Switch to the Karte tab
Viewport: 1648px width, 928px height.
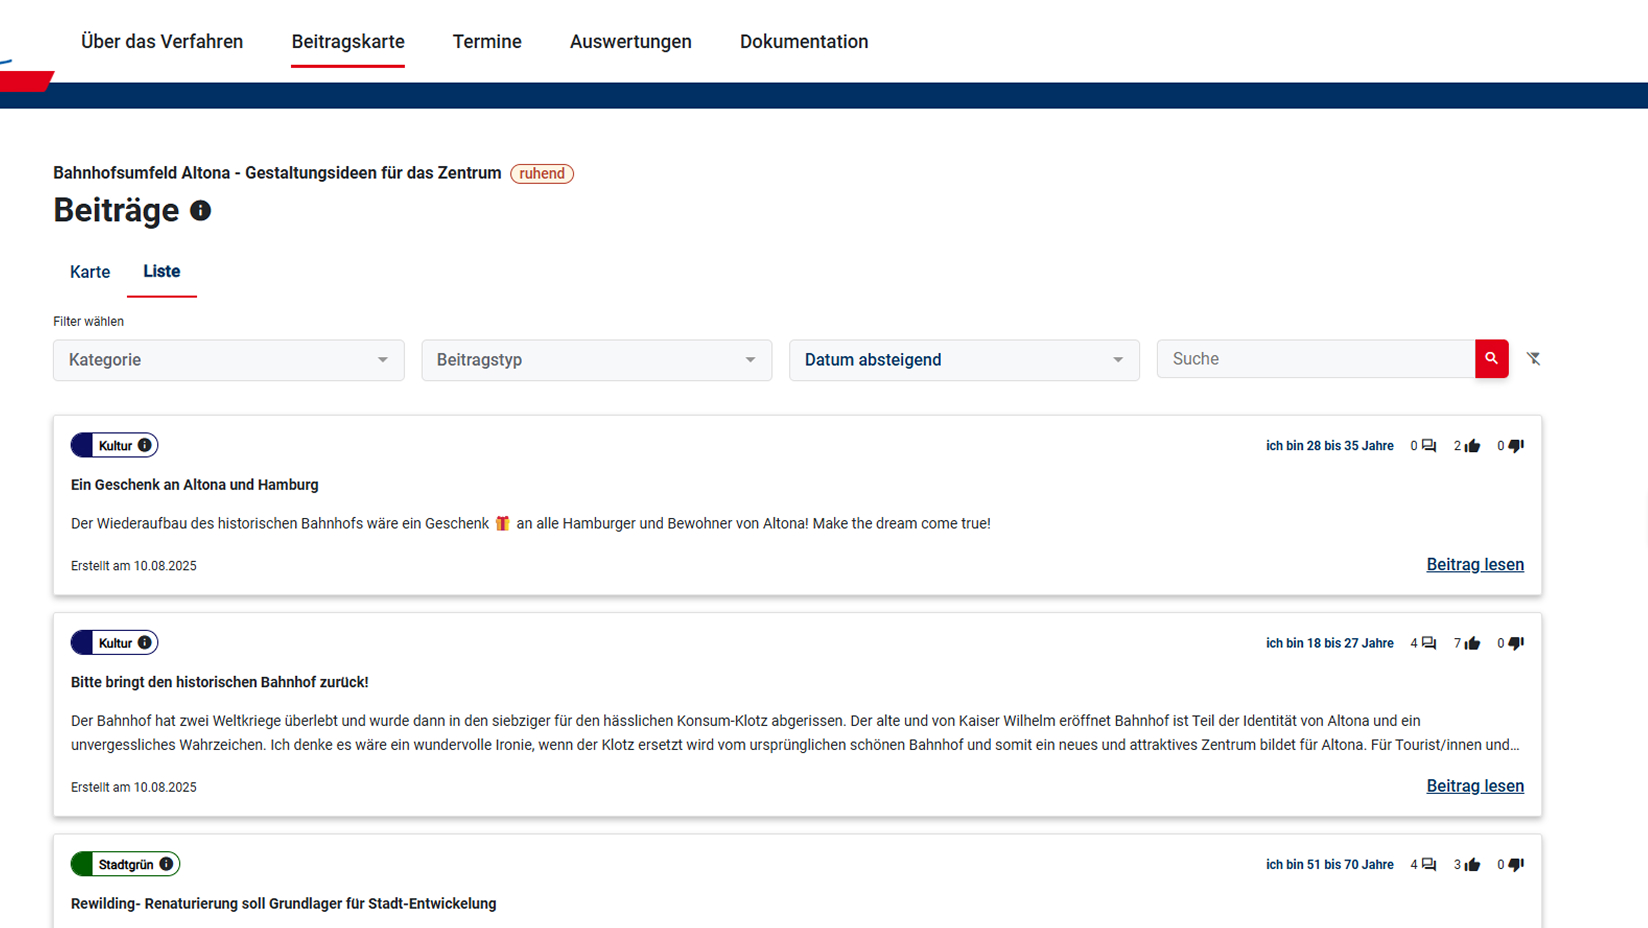click(x=90, y=271)
